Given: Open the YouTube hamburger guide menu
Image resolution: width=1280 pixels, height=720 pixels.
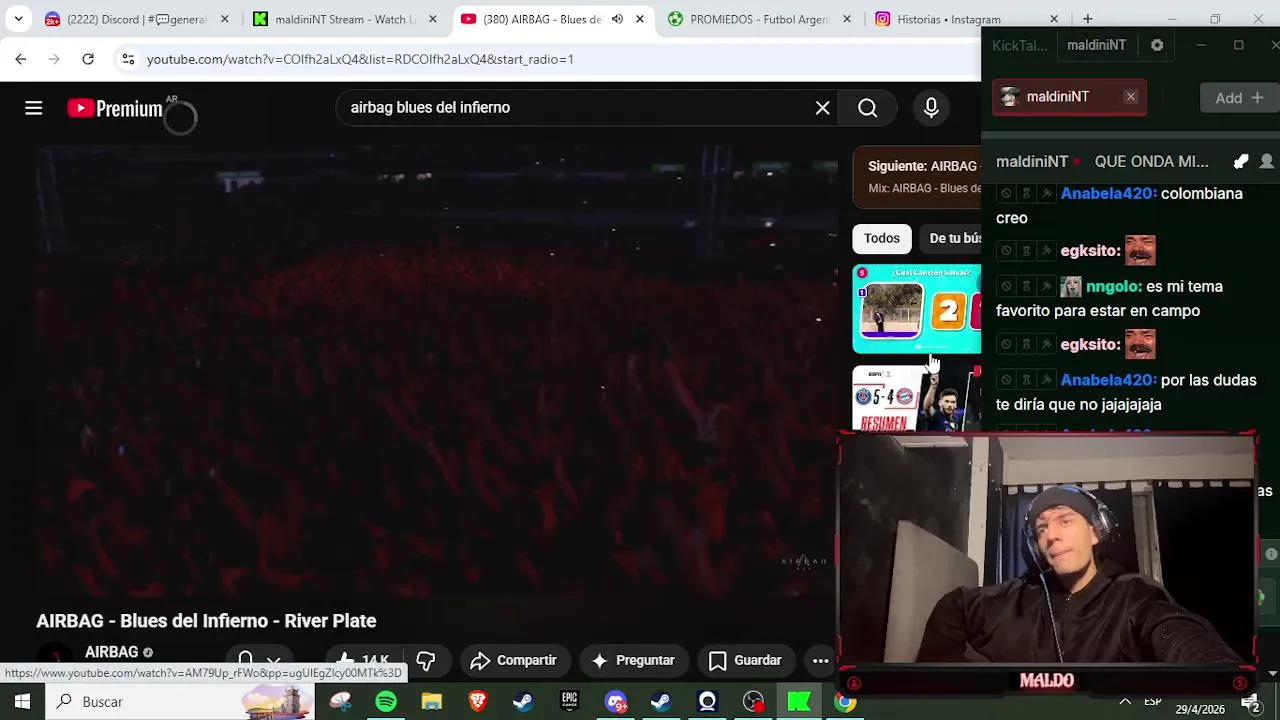Looking at the screenshot, I should pos(33,108).
